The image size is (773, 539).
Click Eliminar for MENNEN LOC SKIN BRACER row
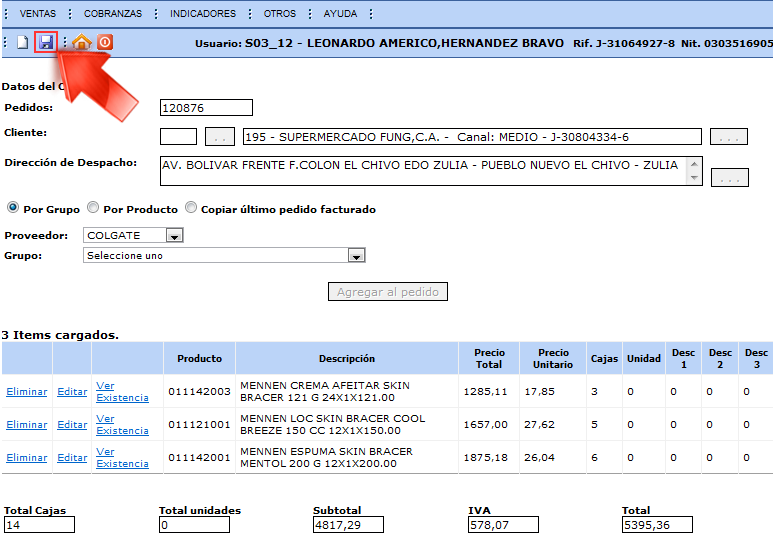click(27, 425)
